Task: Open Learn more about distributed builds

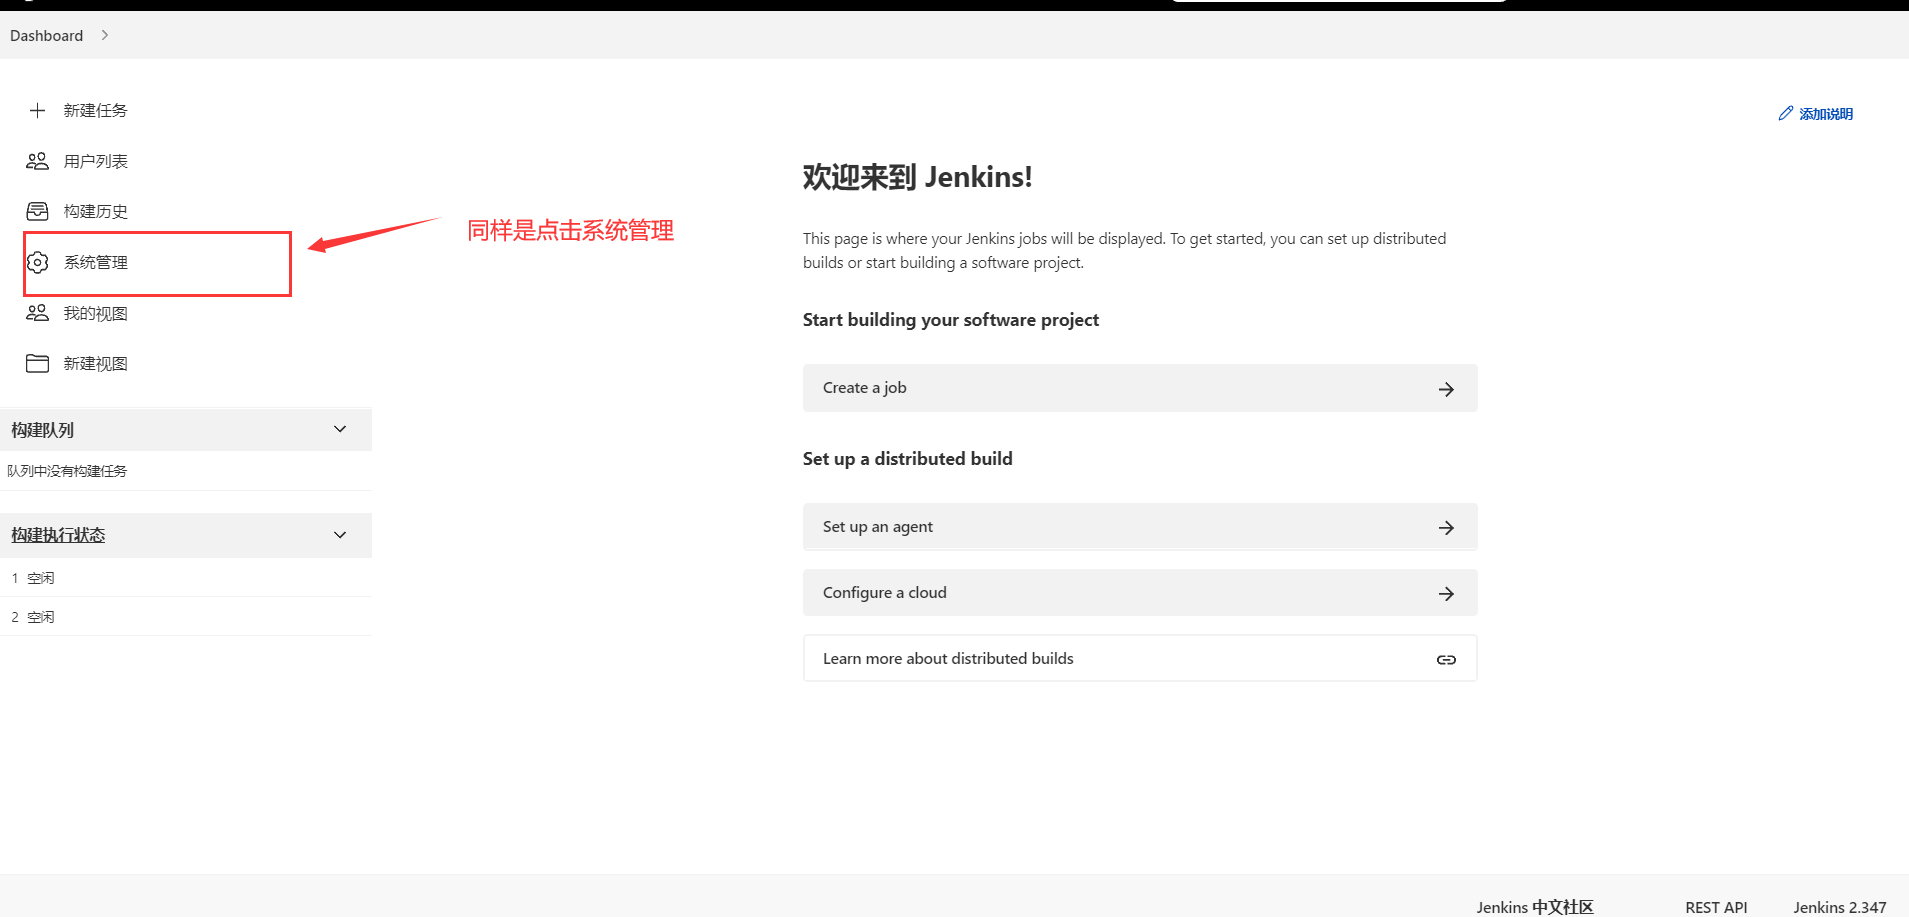Action: [1140, 659]
